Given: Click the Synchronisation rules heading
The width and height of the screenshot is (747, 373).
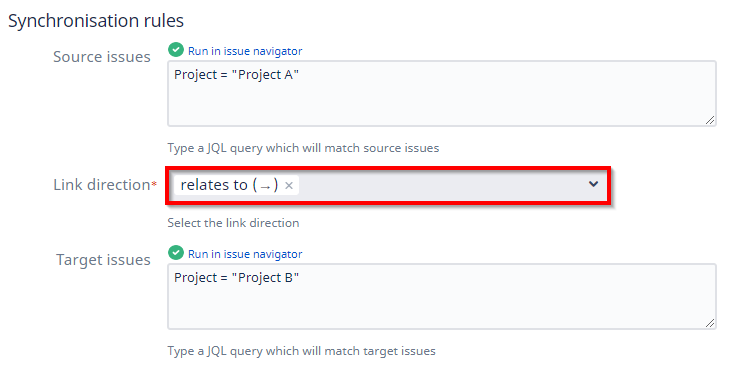Looking at the screenshot, I should click(x=96, y=21).
